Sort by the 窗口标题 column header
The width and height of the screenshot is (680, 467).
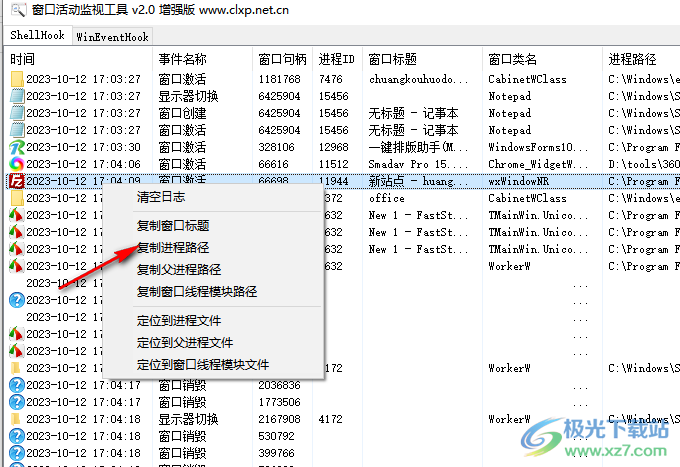(422, 59)
